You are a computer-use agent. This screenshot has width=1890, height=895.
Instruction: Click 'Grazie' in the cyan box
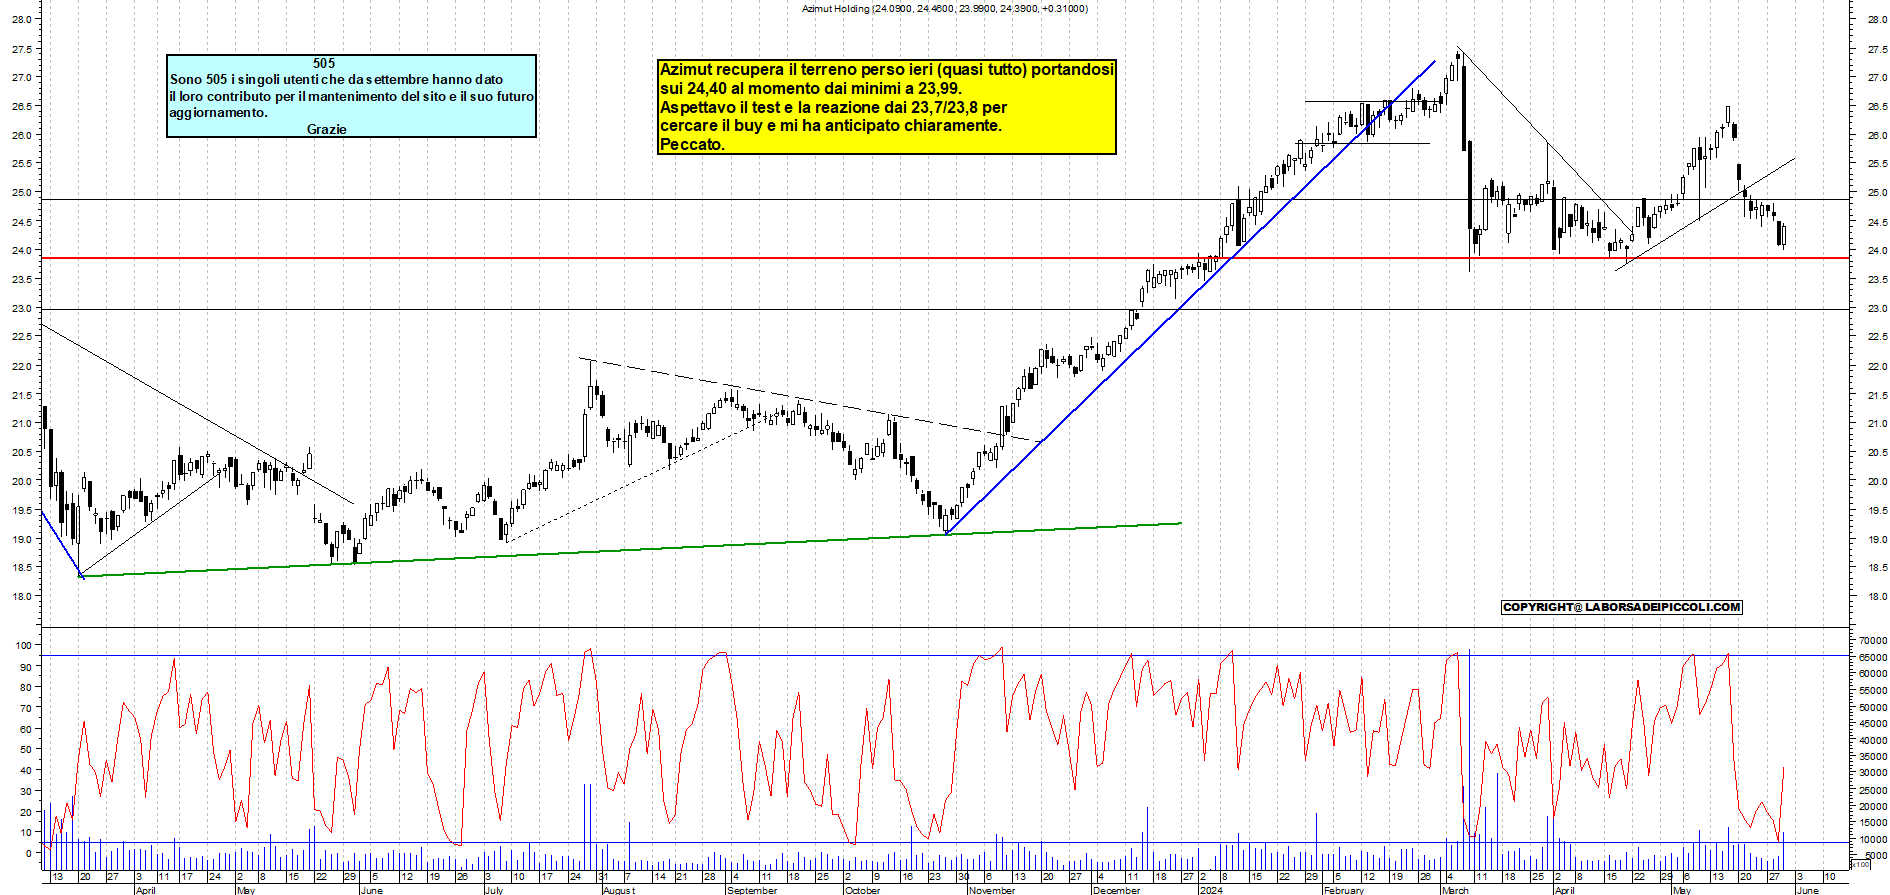(x=326, y=129)
